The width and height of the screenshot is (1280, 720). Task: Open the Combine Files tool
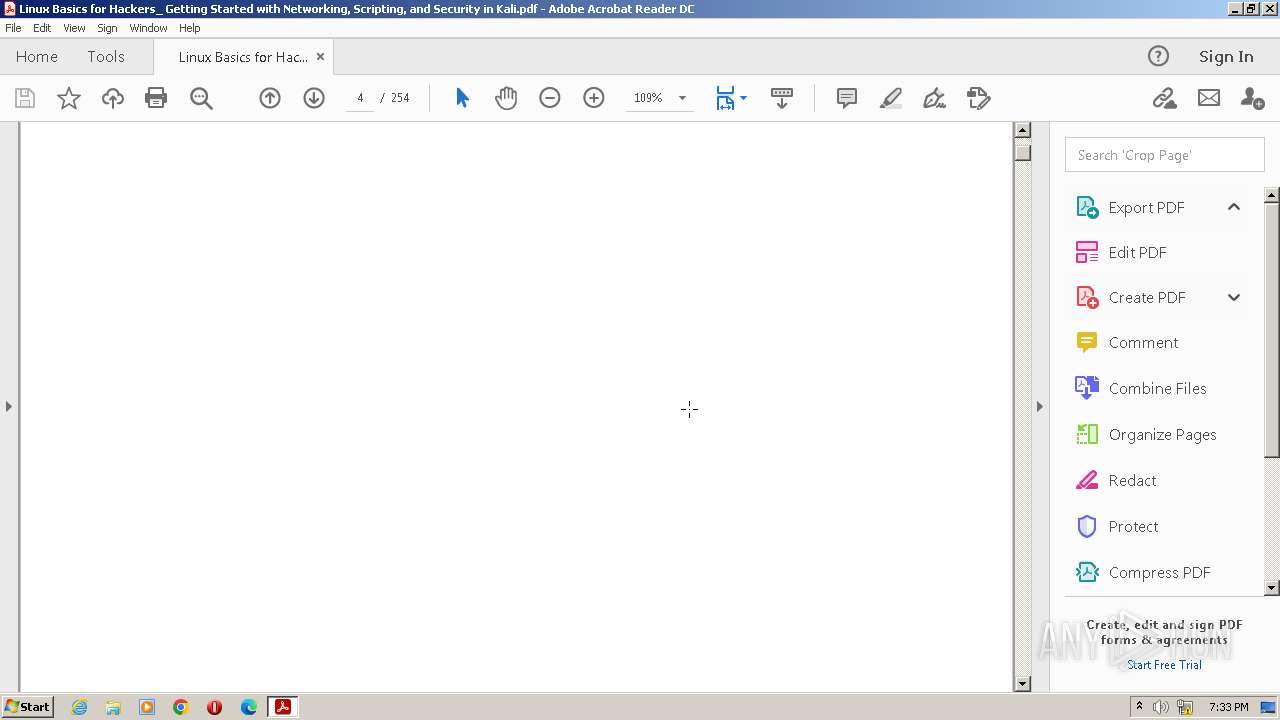point(1157,388)
